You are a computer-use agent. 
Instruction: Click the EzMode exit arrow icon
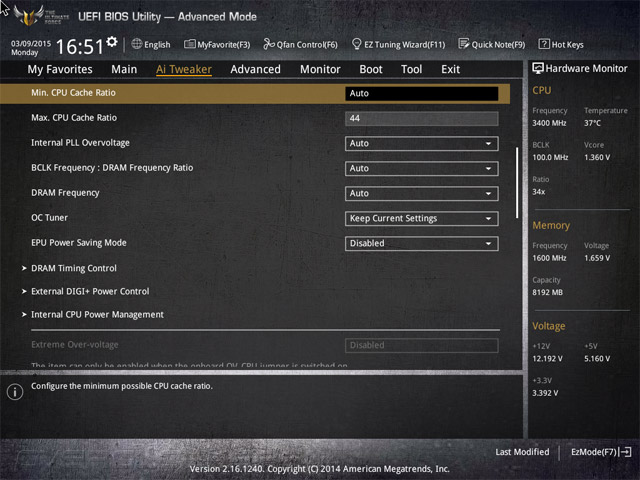(x=626, y=452)
